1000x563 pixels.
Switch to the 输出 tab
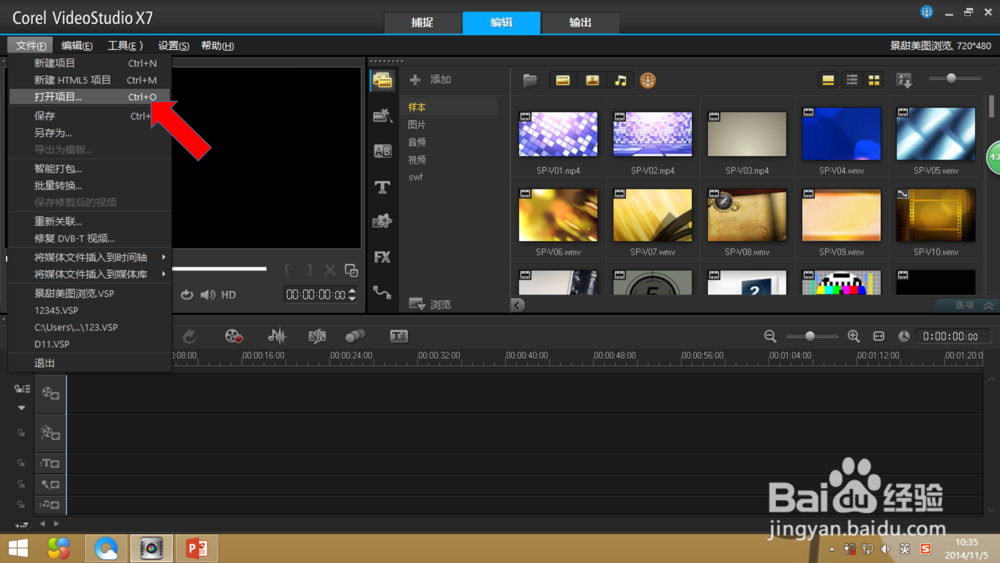pyautogui.click(x=580, y=22)
